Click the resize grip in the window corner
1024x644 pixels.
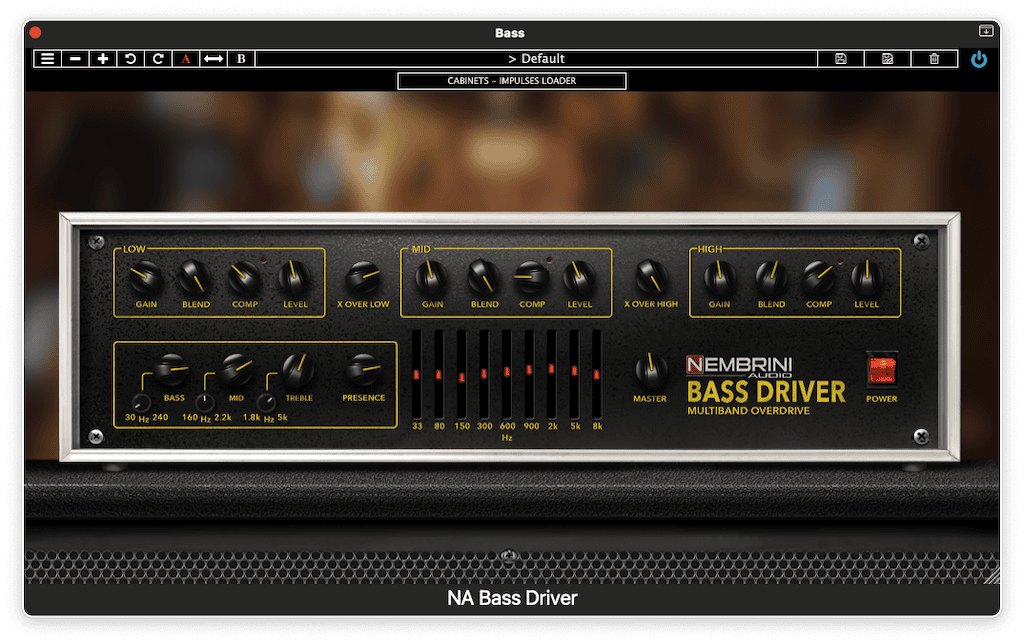point(992,575)
